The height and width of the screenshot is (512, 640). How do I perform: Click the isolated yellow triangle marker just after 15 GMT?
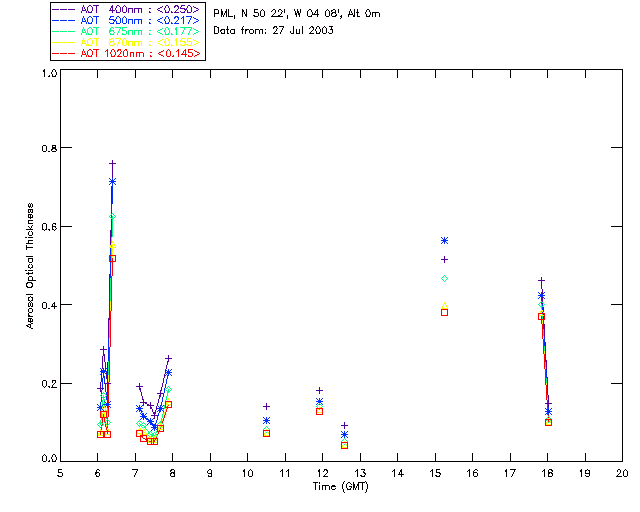(x=444, y=305)
